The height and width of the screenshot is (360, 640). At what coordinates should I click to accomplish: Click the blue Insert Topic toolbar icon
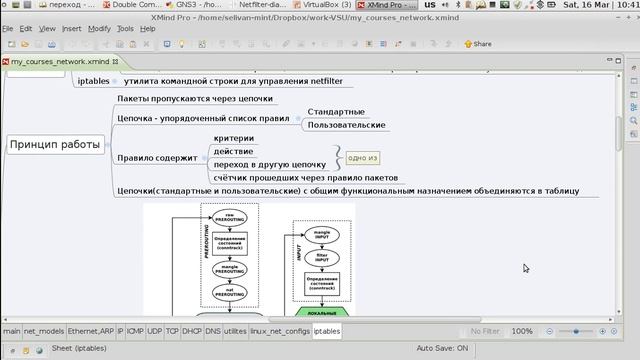(x=167, y=44)
